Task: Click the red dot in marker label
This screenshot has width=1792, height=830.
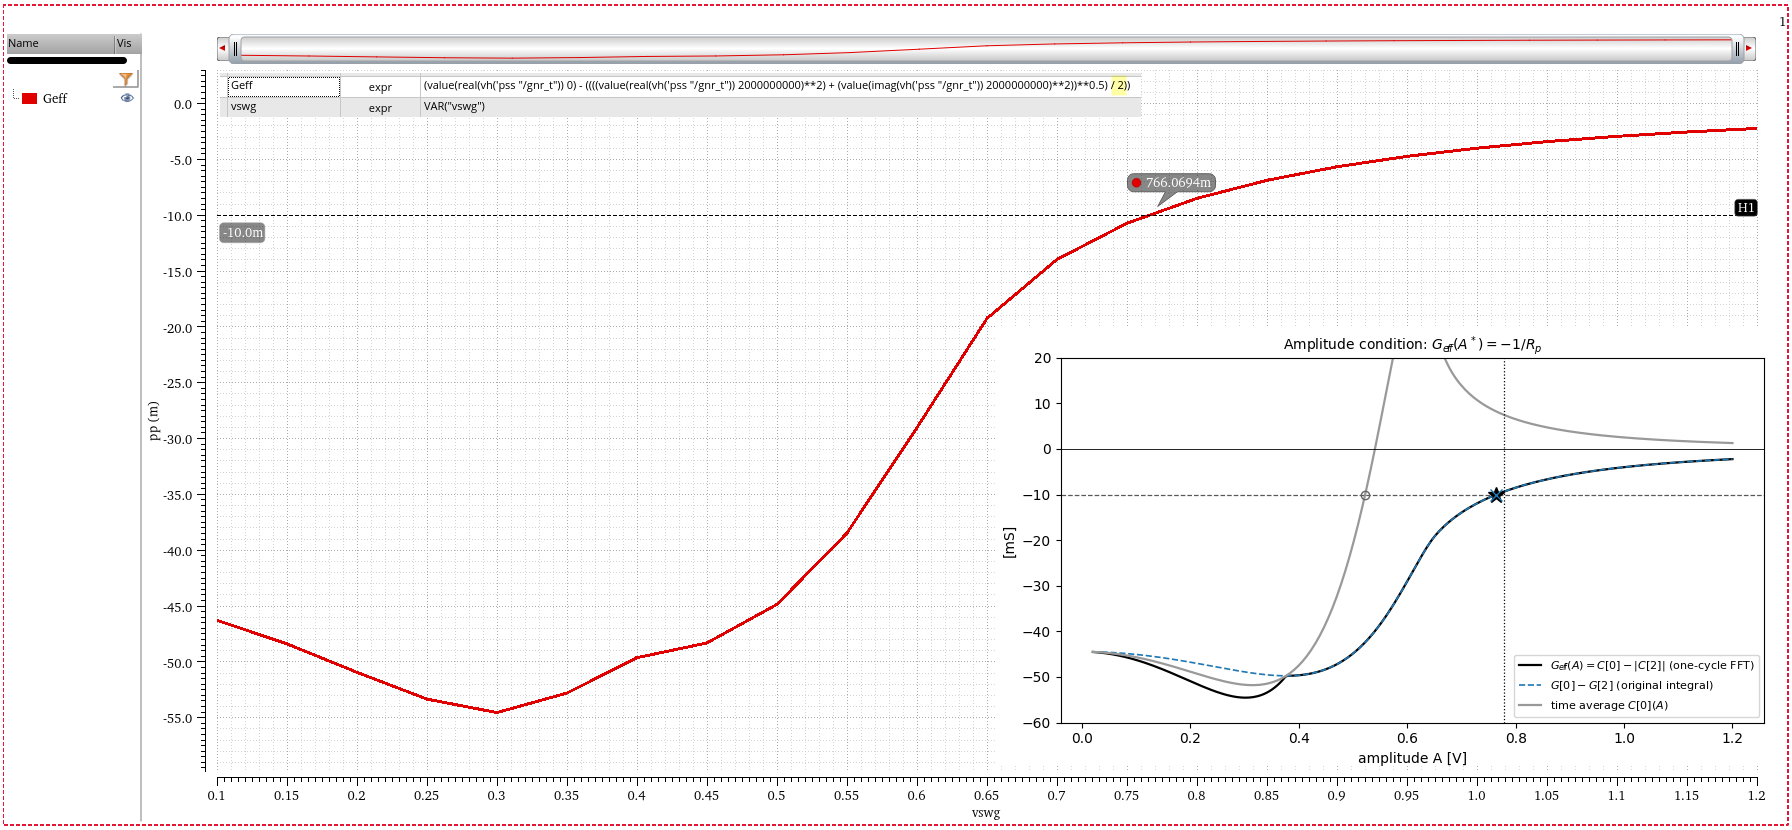Action: [x=1136, y=183]
